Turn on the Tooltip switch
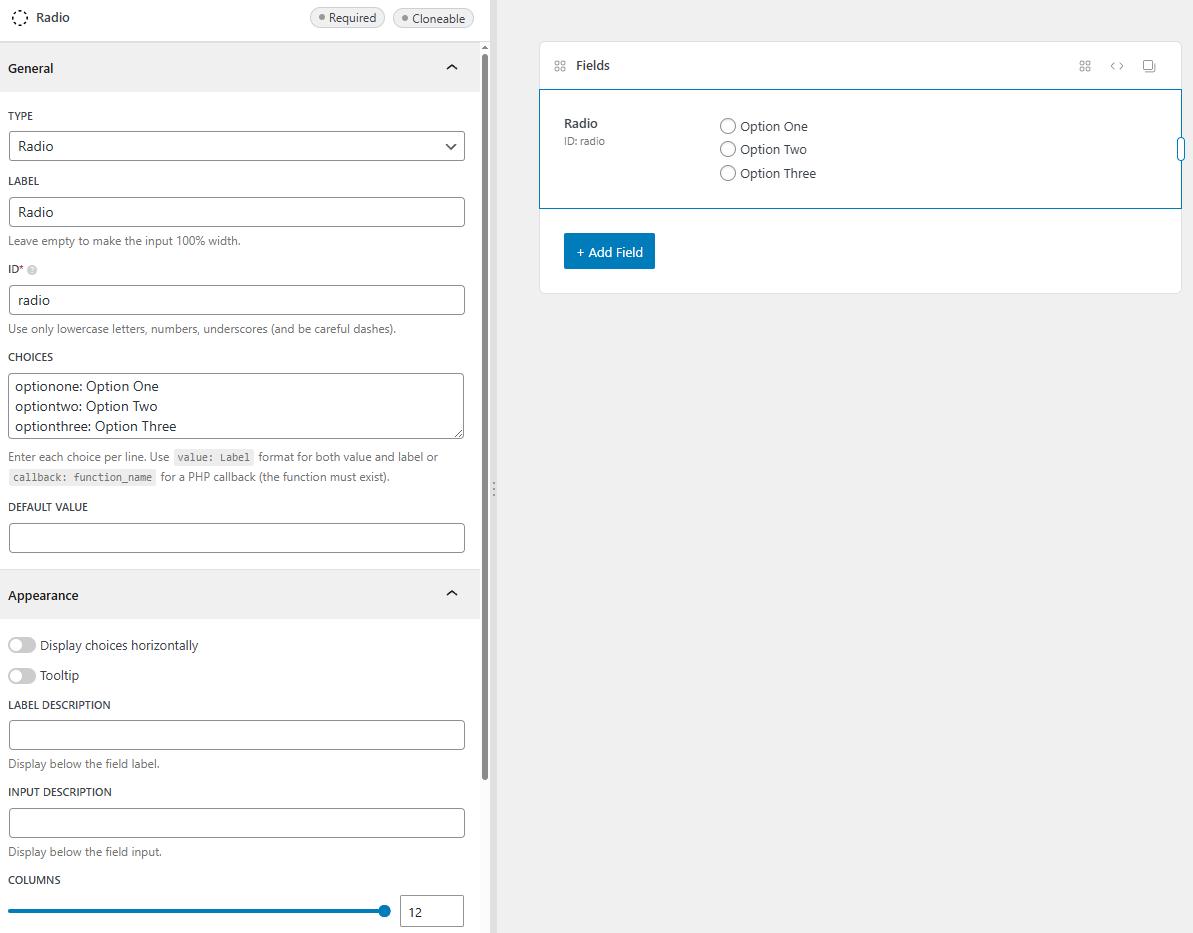The height and width of the screenshot is (933, 1193). click(22, 675)
